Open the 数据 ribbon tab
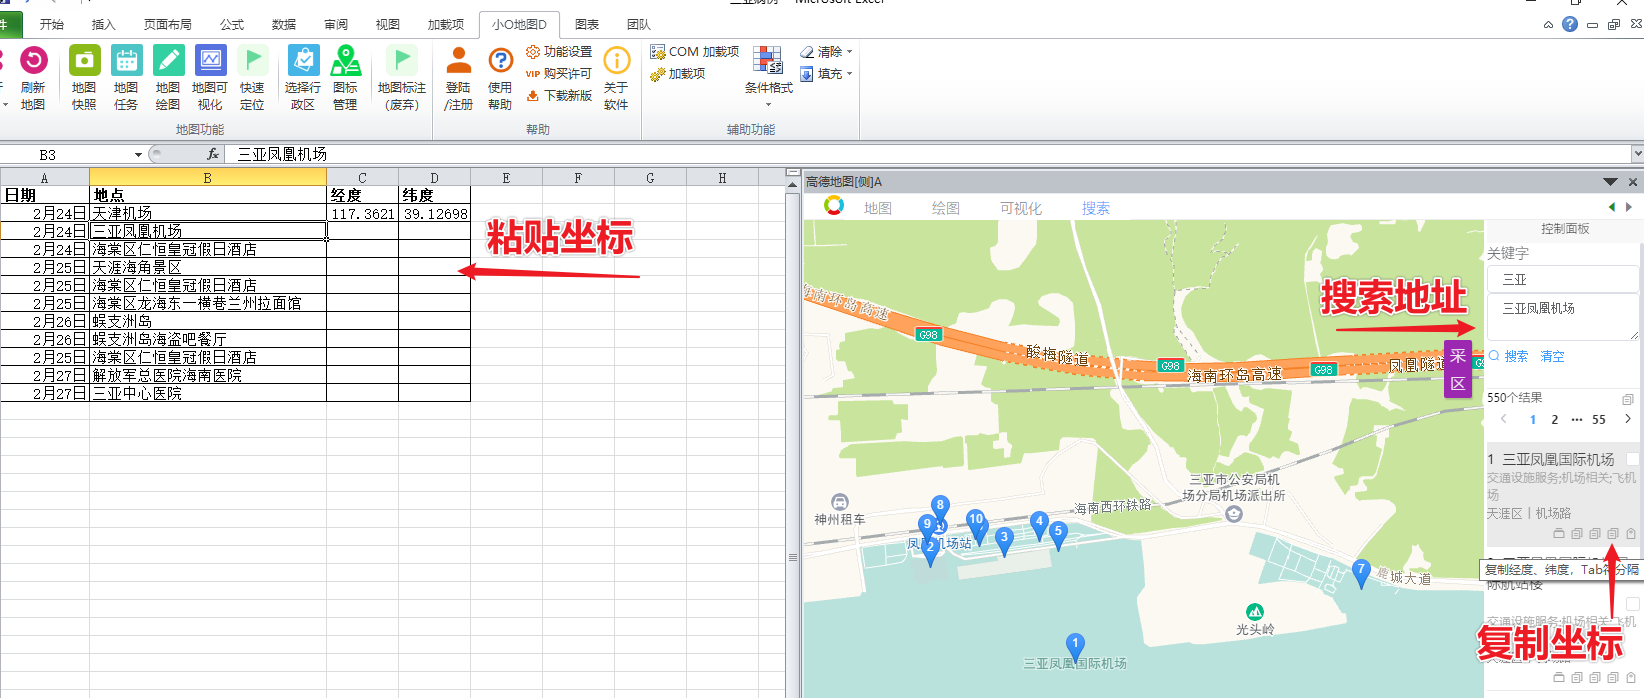The height and width of the screenshot is (698, 1644). tap(284, 24)
